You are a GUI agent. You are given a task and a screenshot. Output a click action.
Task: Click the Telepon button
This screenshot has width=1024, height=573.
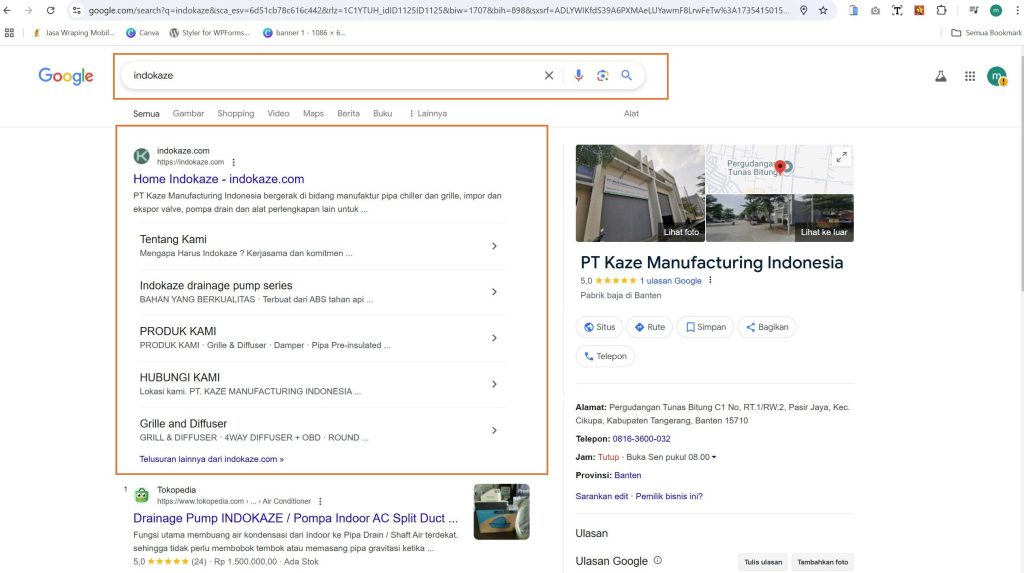tap(605, 356)
